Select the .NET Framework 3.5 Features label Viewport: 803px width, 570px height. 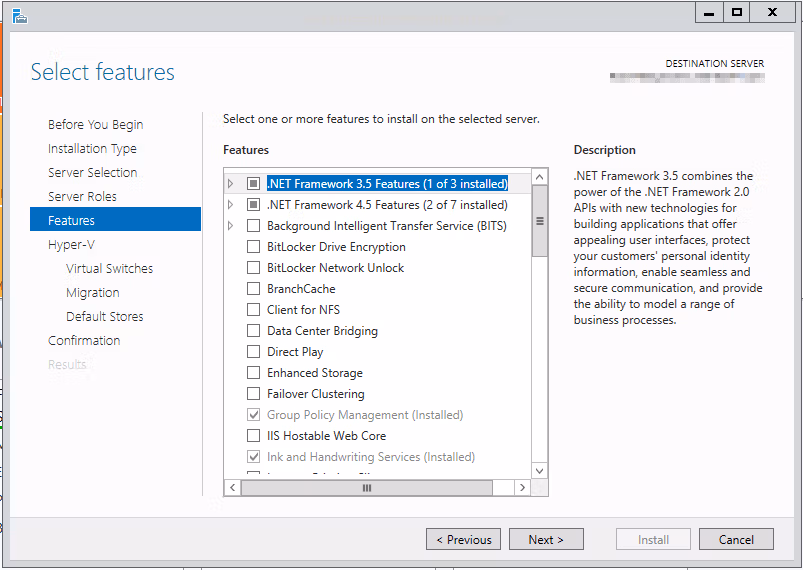coord(387,183)
